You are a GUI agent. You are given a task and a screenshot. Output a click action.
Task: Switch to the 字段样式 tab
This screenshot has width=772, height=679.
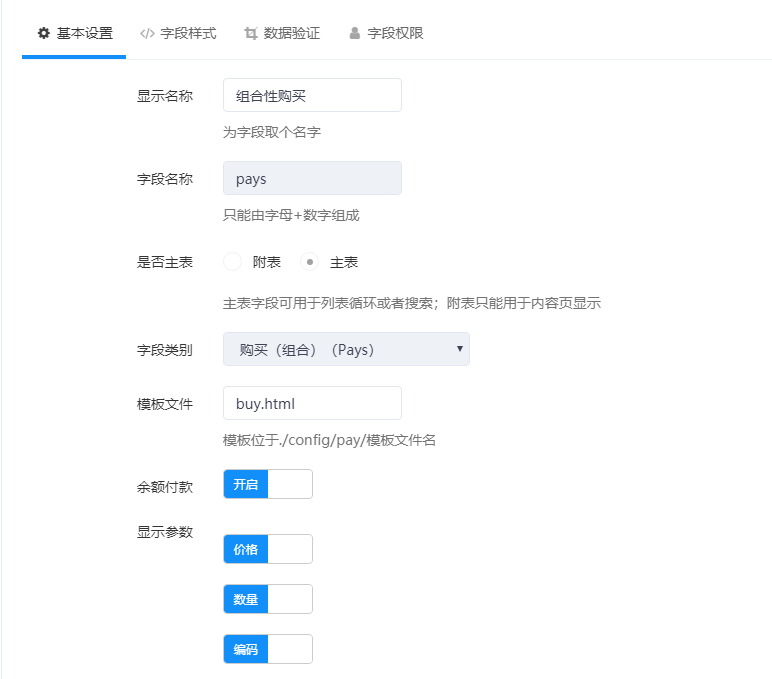(178, 33)
